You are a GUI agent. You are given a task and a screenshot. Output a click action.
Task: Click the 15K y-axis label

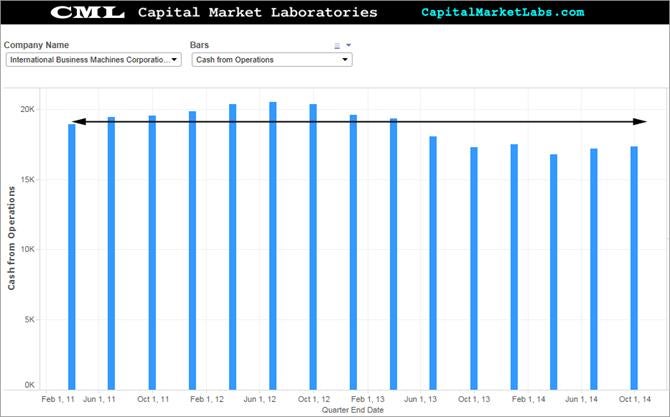(x=28, y=179)
